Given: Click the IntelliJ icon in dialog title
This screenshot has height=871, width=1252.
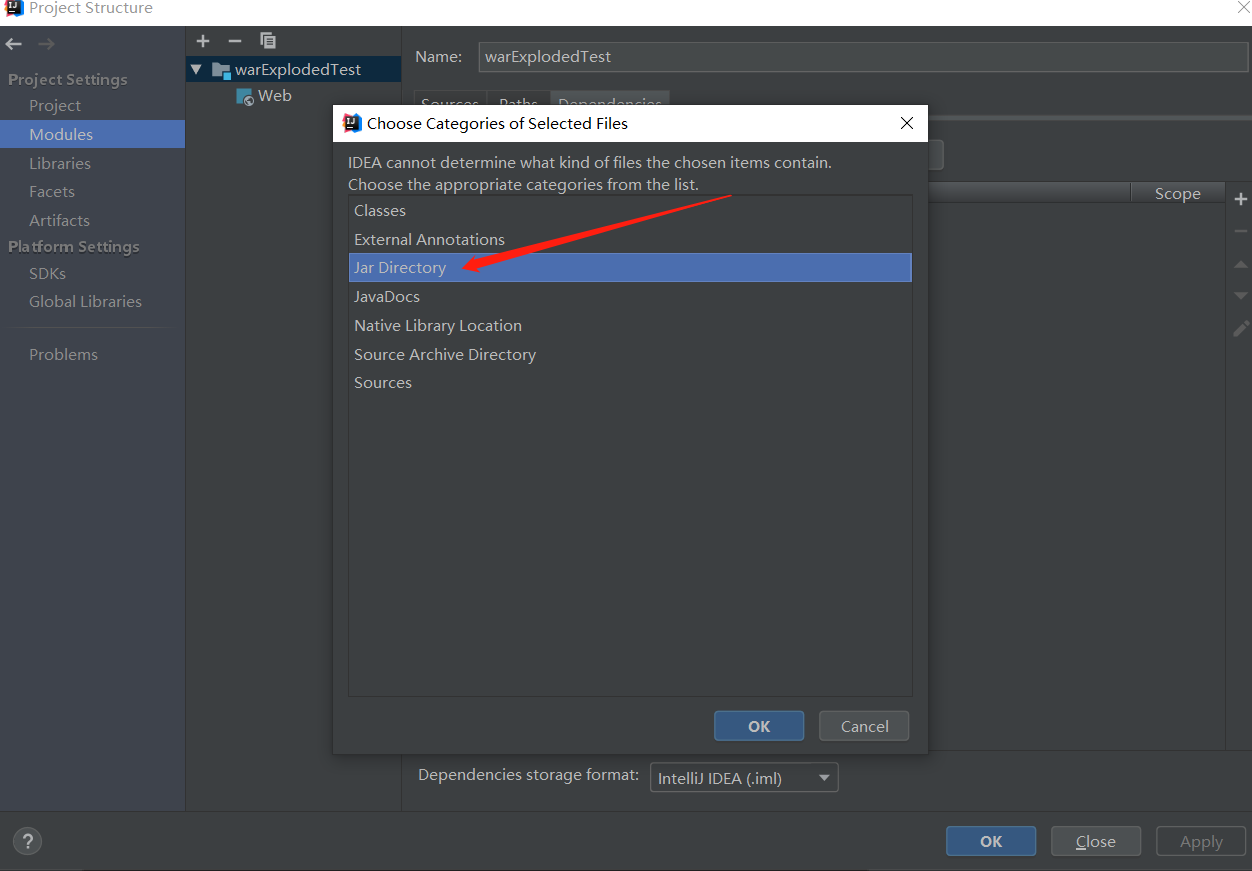Looking at the screenshot, I should [x=352, y=123].
